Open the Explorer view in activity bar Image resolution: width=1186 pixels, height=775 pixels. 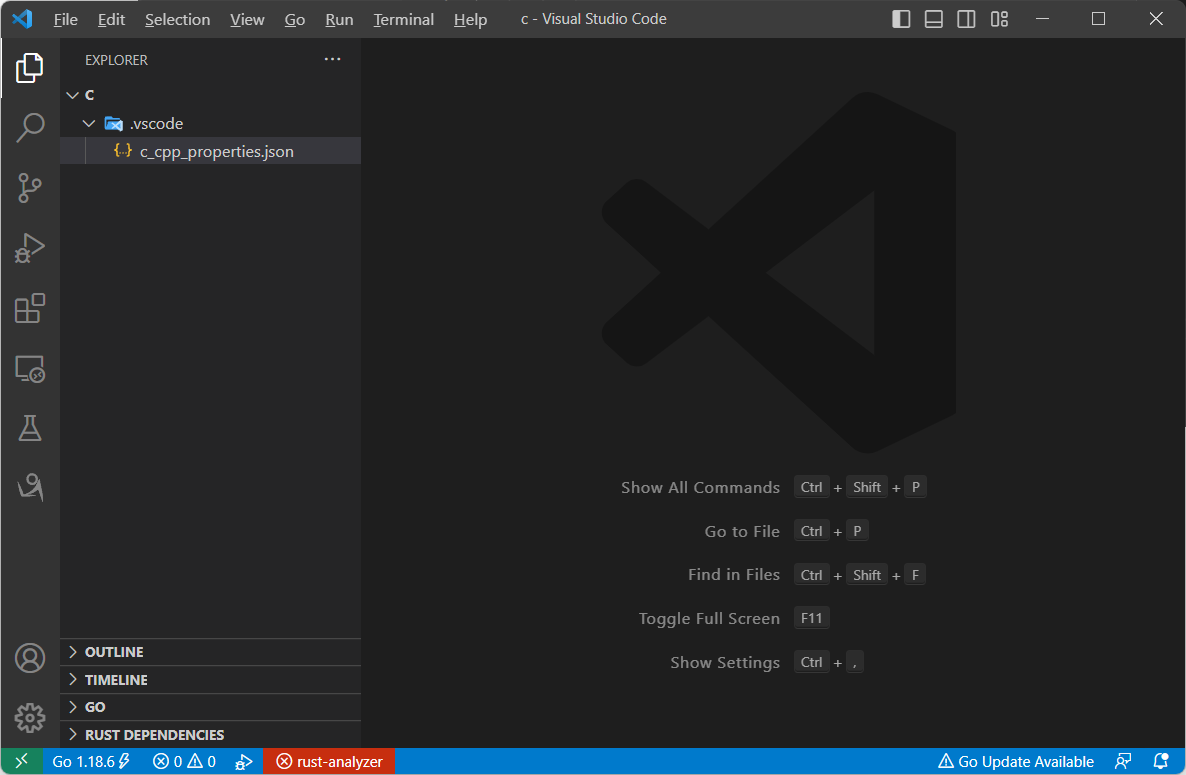coord(29,68)
